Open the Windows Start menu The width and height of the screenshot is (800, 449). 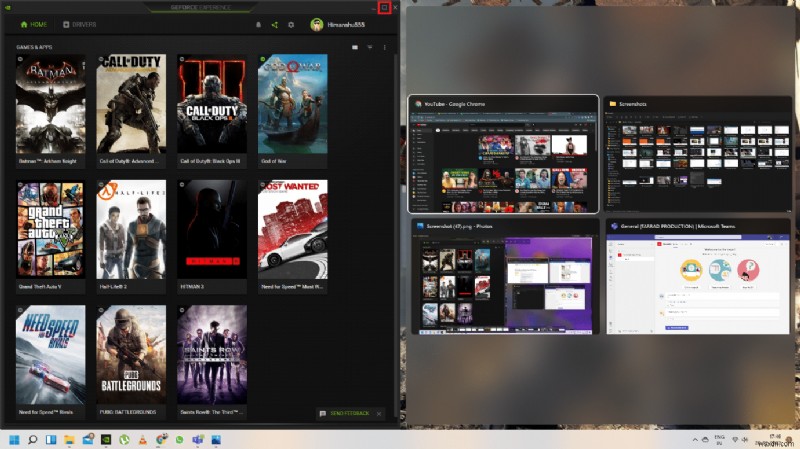(14, 439)
